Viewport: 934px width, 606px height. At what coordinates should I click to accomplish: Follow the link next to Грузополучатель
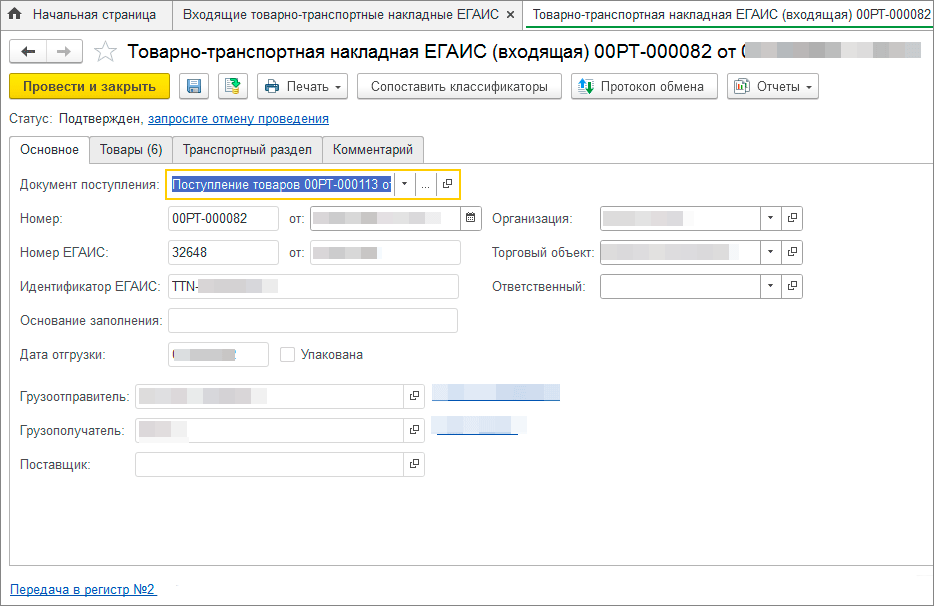point(478,425)
